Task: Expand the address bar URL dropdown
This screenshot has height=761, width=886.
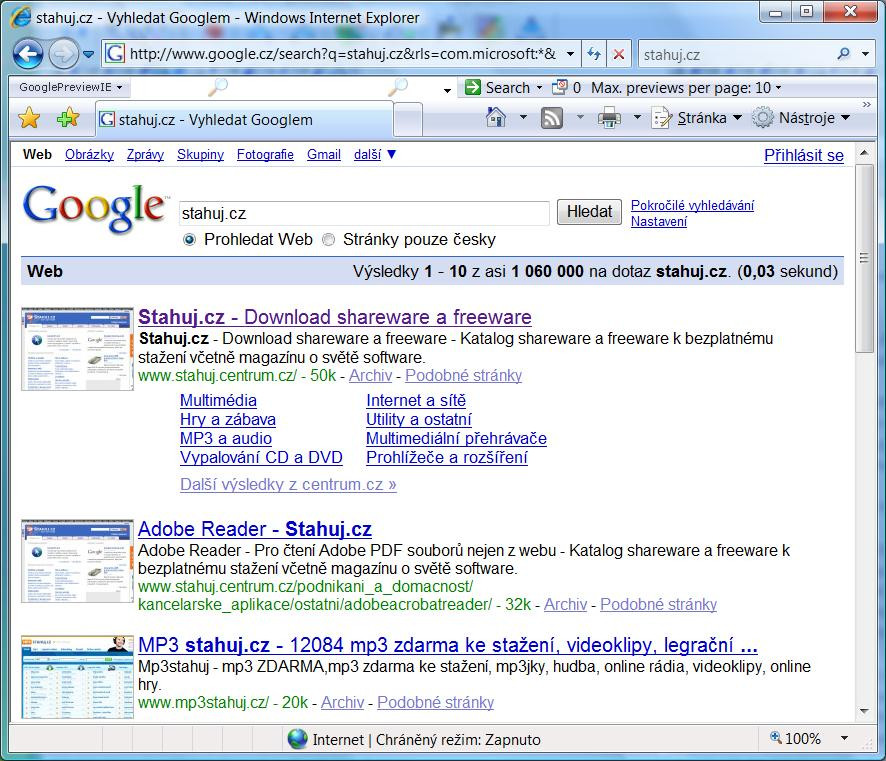Action: pos(570,54)
